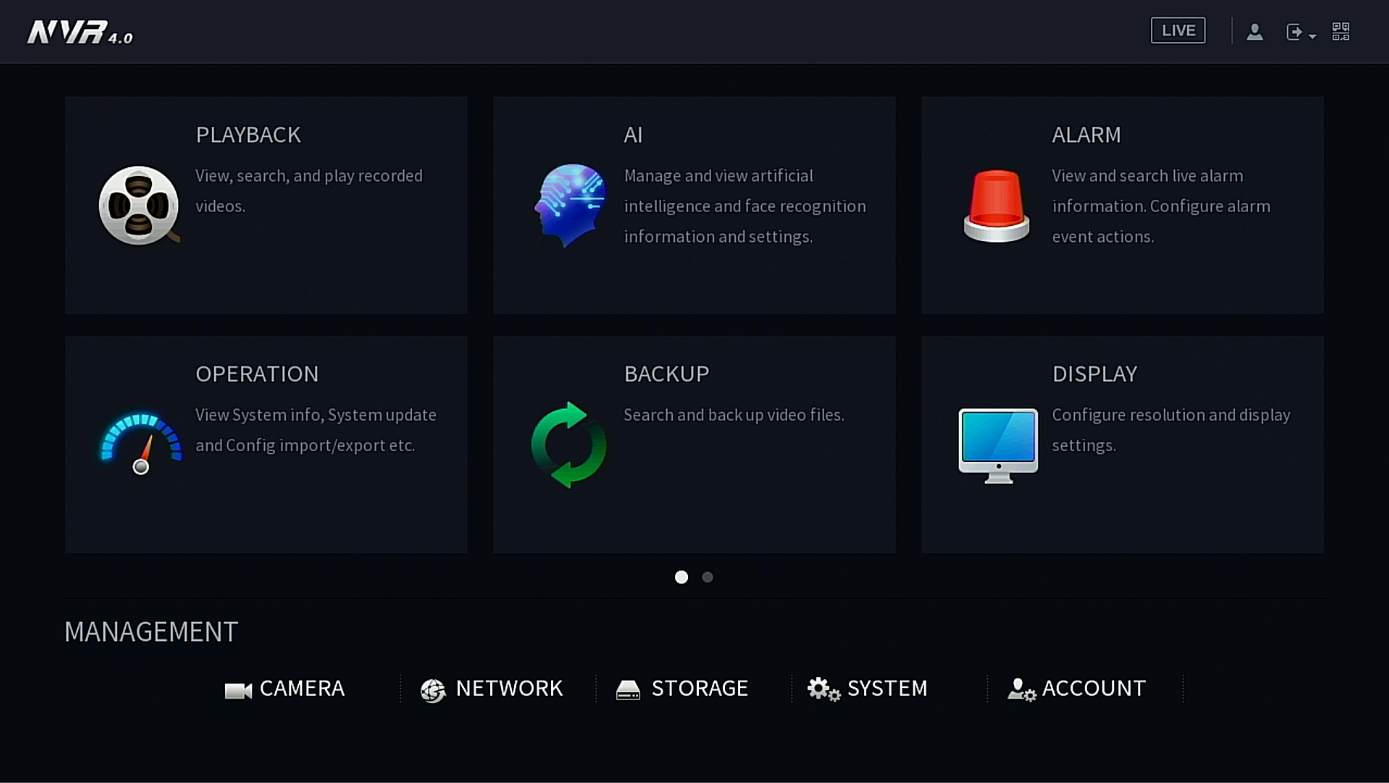Click the camera icon in Management
The height and width of the screenshot is (783, 1389).
pos(238,690)
